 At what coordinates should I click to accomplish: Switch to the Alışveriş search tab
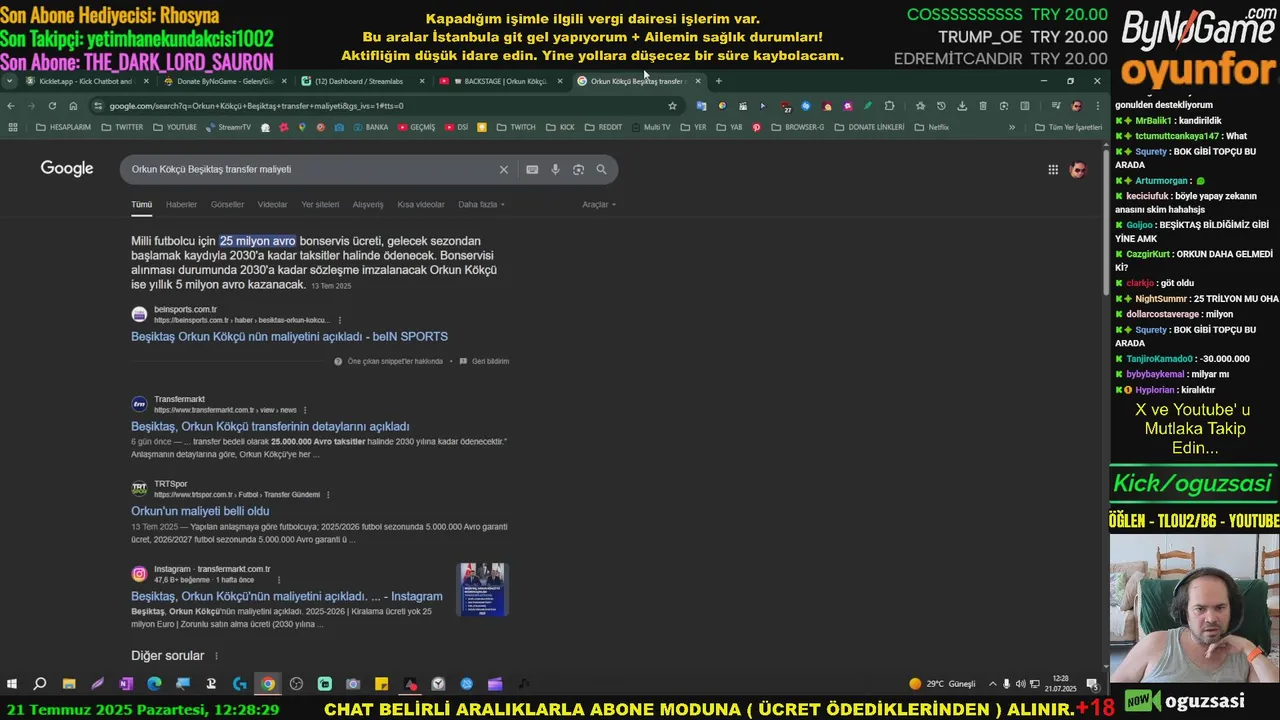pyautogui.click(x=368, y=205)
